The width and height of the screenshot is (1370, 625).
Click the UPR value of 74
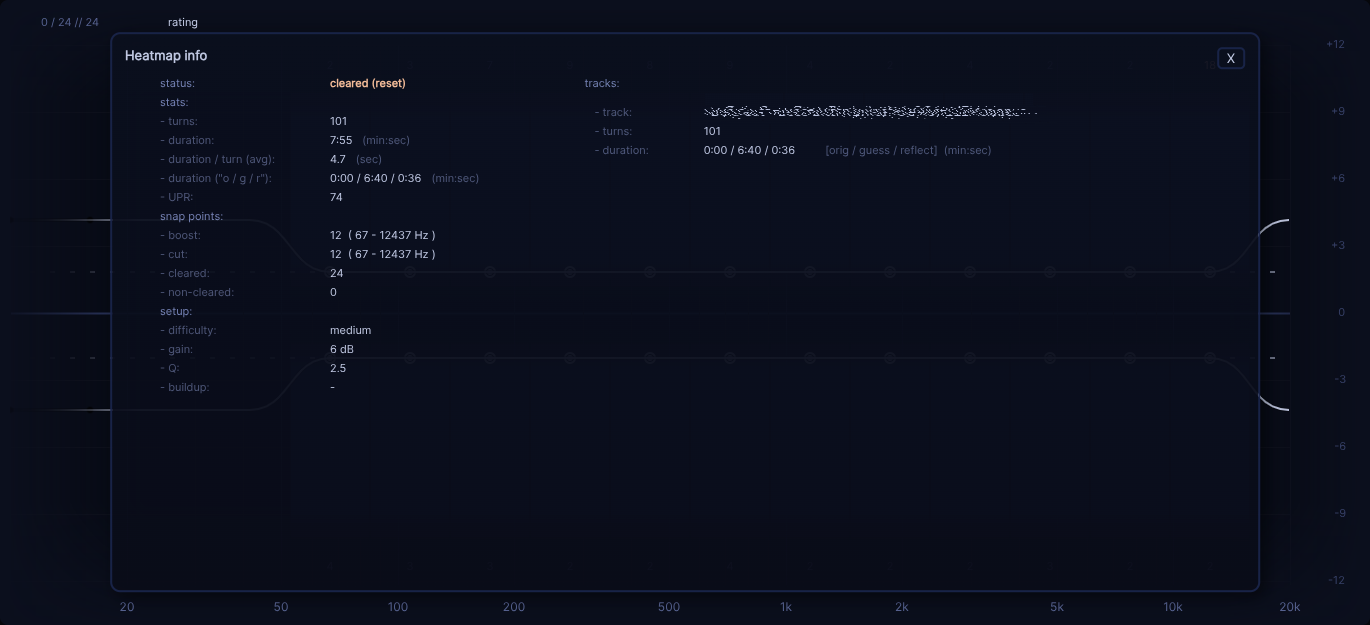336,197
